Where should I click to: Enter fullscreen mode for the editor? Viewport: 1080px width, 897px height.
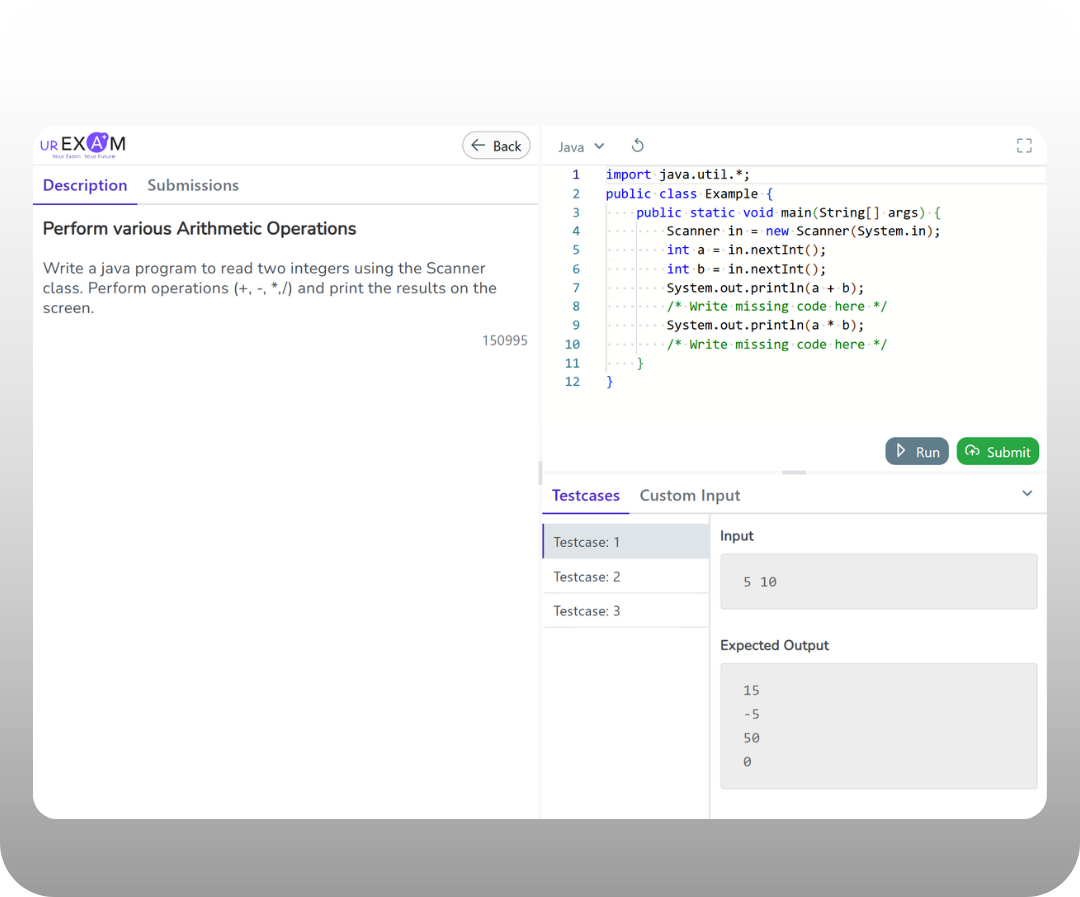[x=1024, y=146]
